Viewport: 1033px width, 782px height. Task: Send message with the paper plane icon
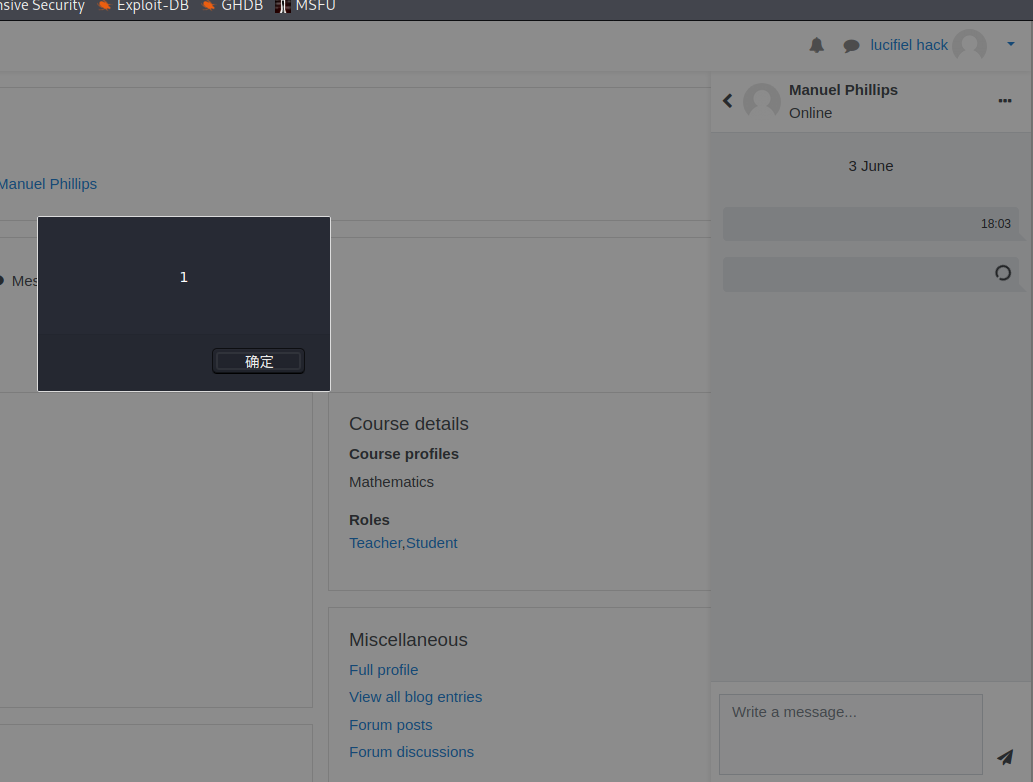1005,757
